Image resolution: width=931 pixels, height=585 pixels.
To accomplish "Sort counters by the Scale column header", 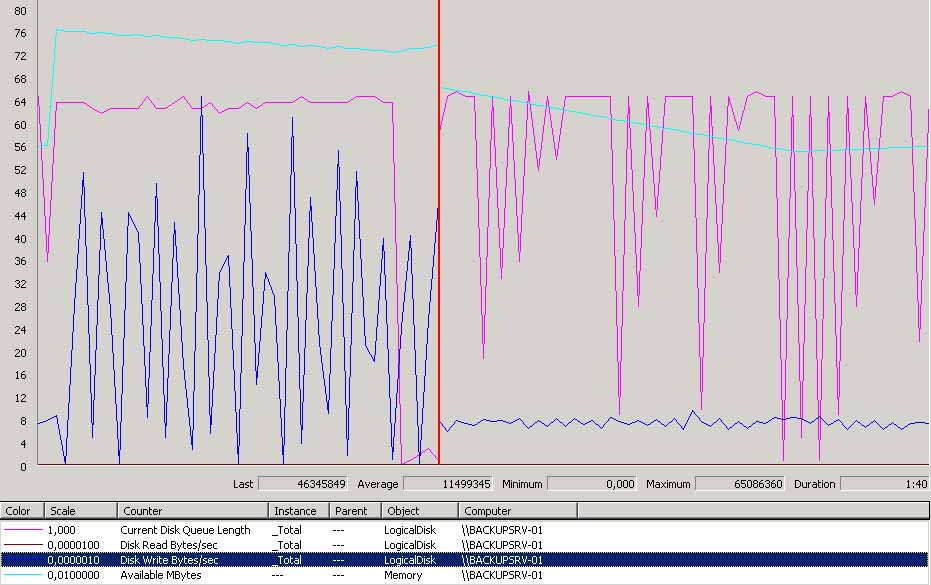I will (80, 511).
